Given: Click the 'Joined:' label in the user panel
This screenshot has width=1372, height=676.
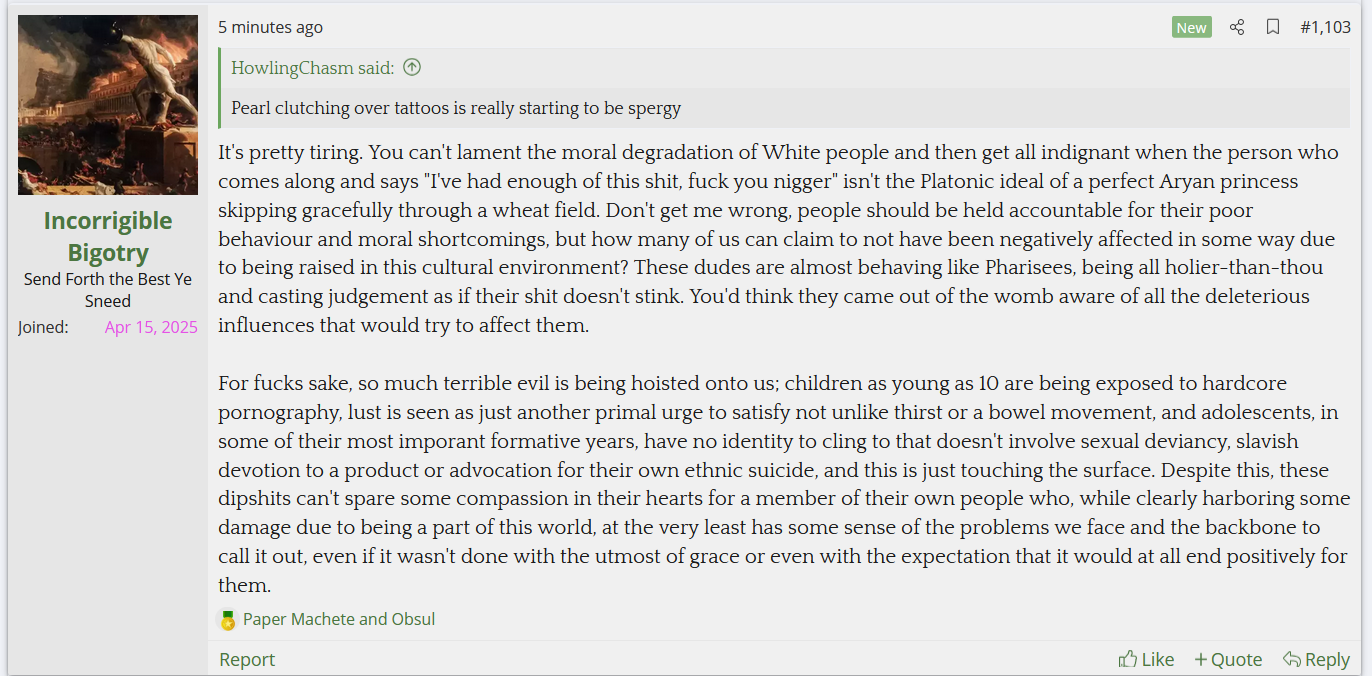Looking at the screenshot, I should click(x=43, y=327).
